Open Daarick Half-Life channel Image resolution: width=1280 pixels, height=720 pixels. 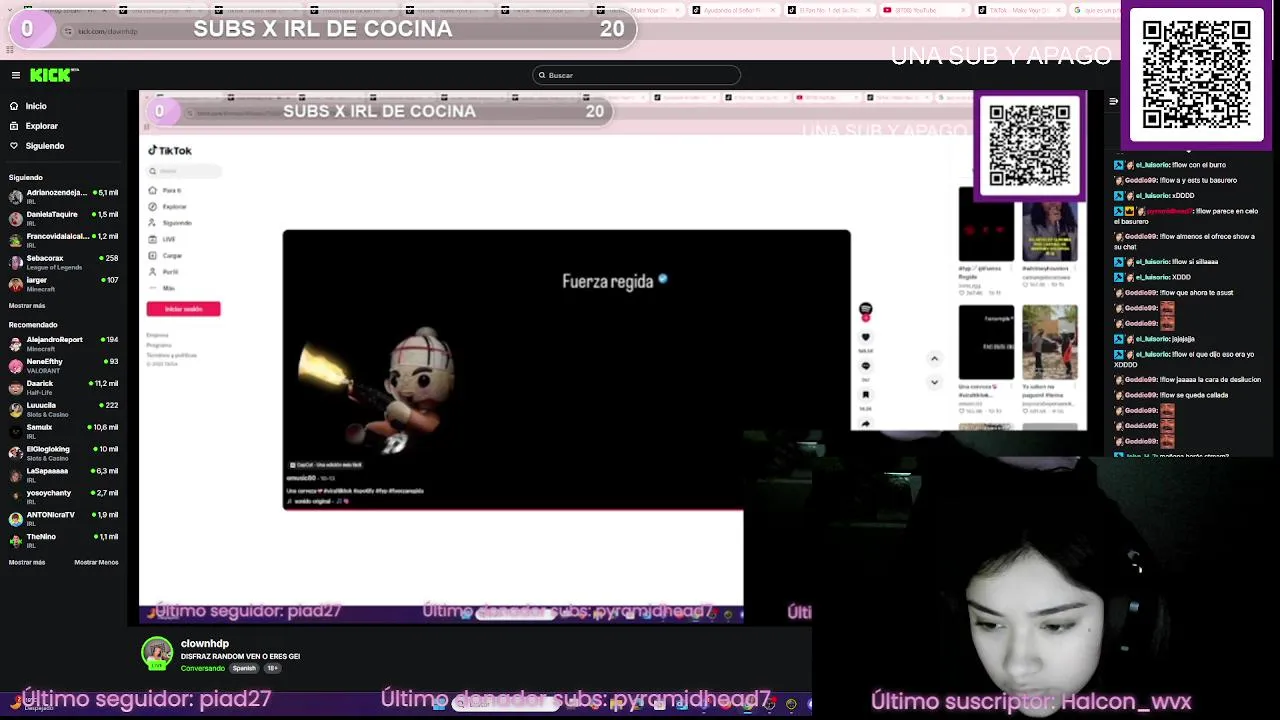pos(63,387)
